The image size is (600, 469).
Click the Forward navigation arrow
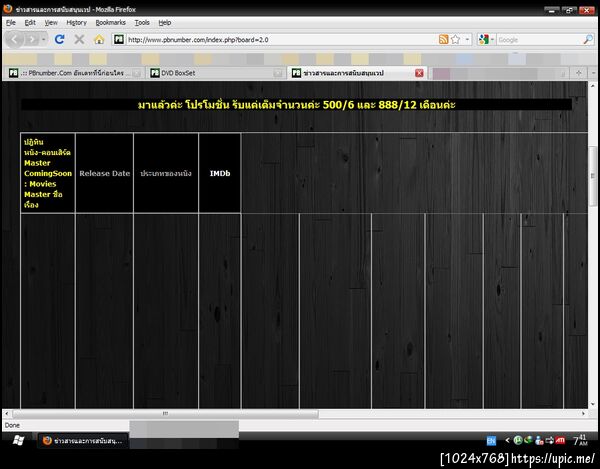pos(32,39)
